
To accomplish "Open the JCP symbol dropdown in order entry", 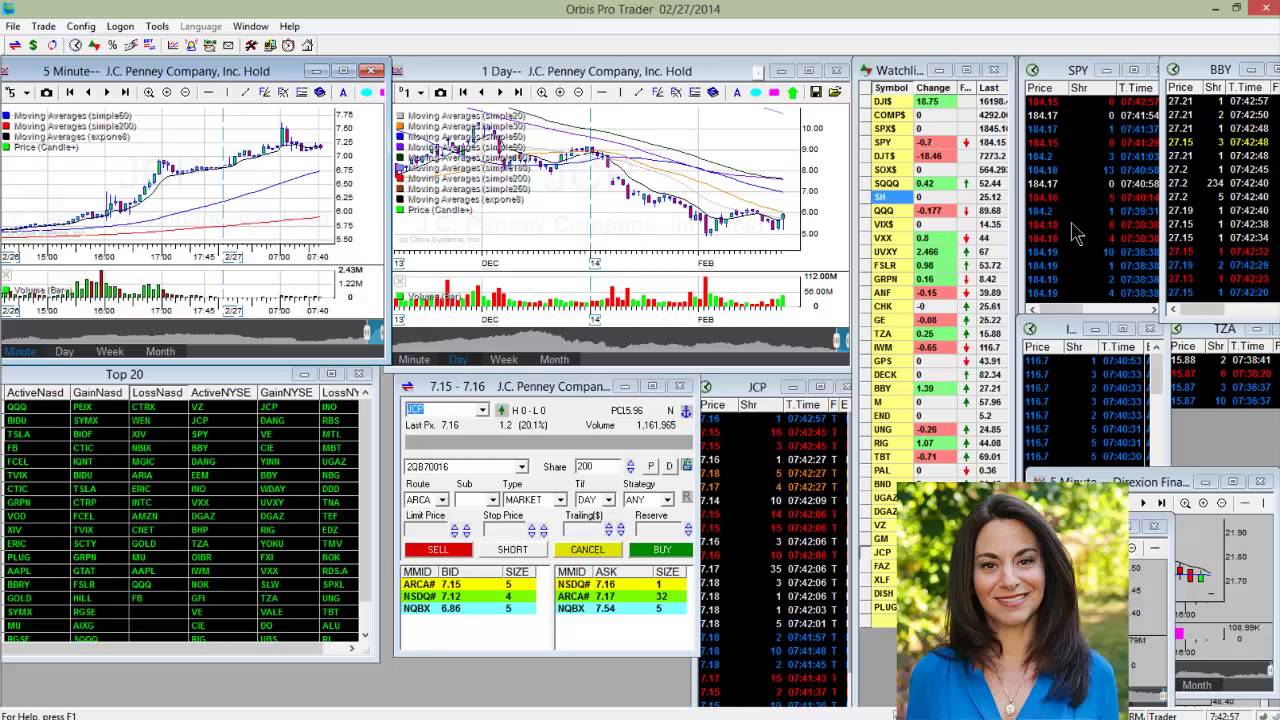I will point(482,410).
